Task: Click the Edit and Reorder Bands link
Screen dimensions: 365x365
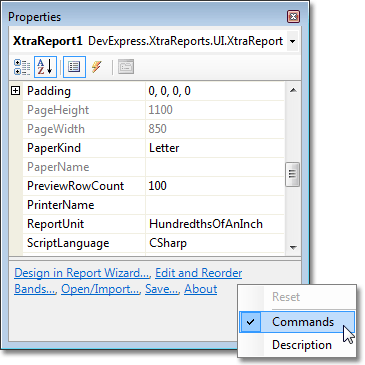Action: 199,273
